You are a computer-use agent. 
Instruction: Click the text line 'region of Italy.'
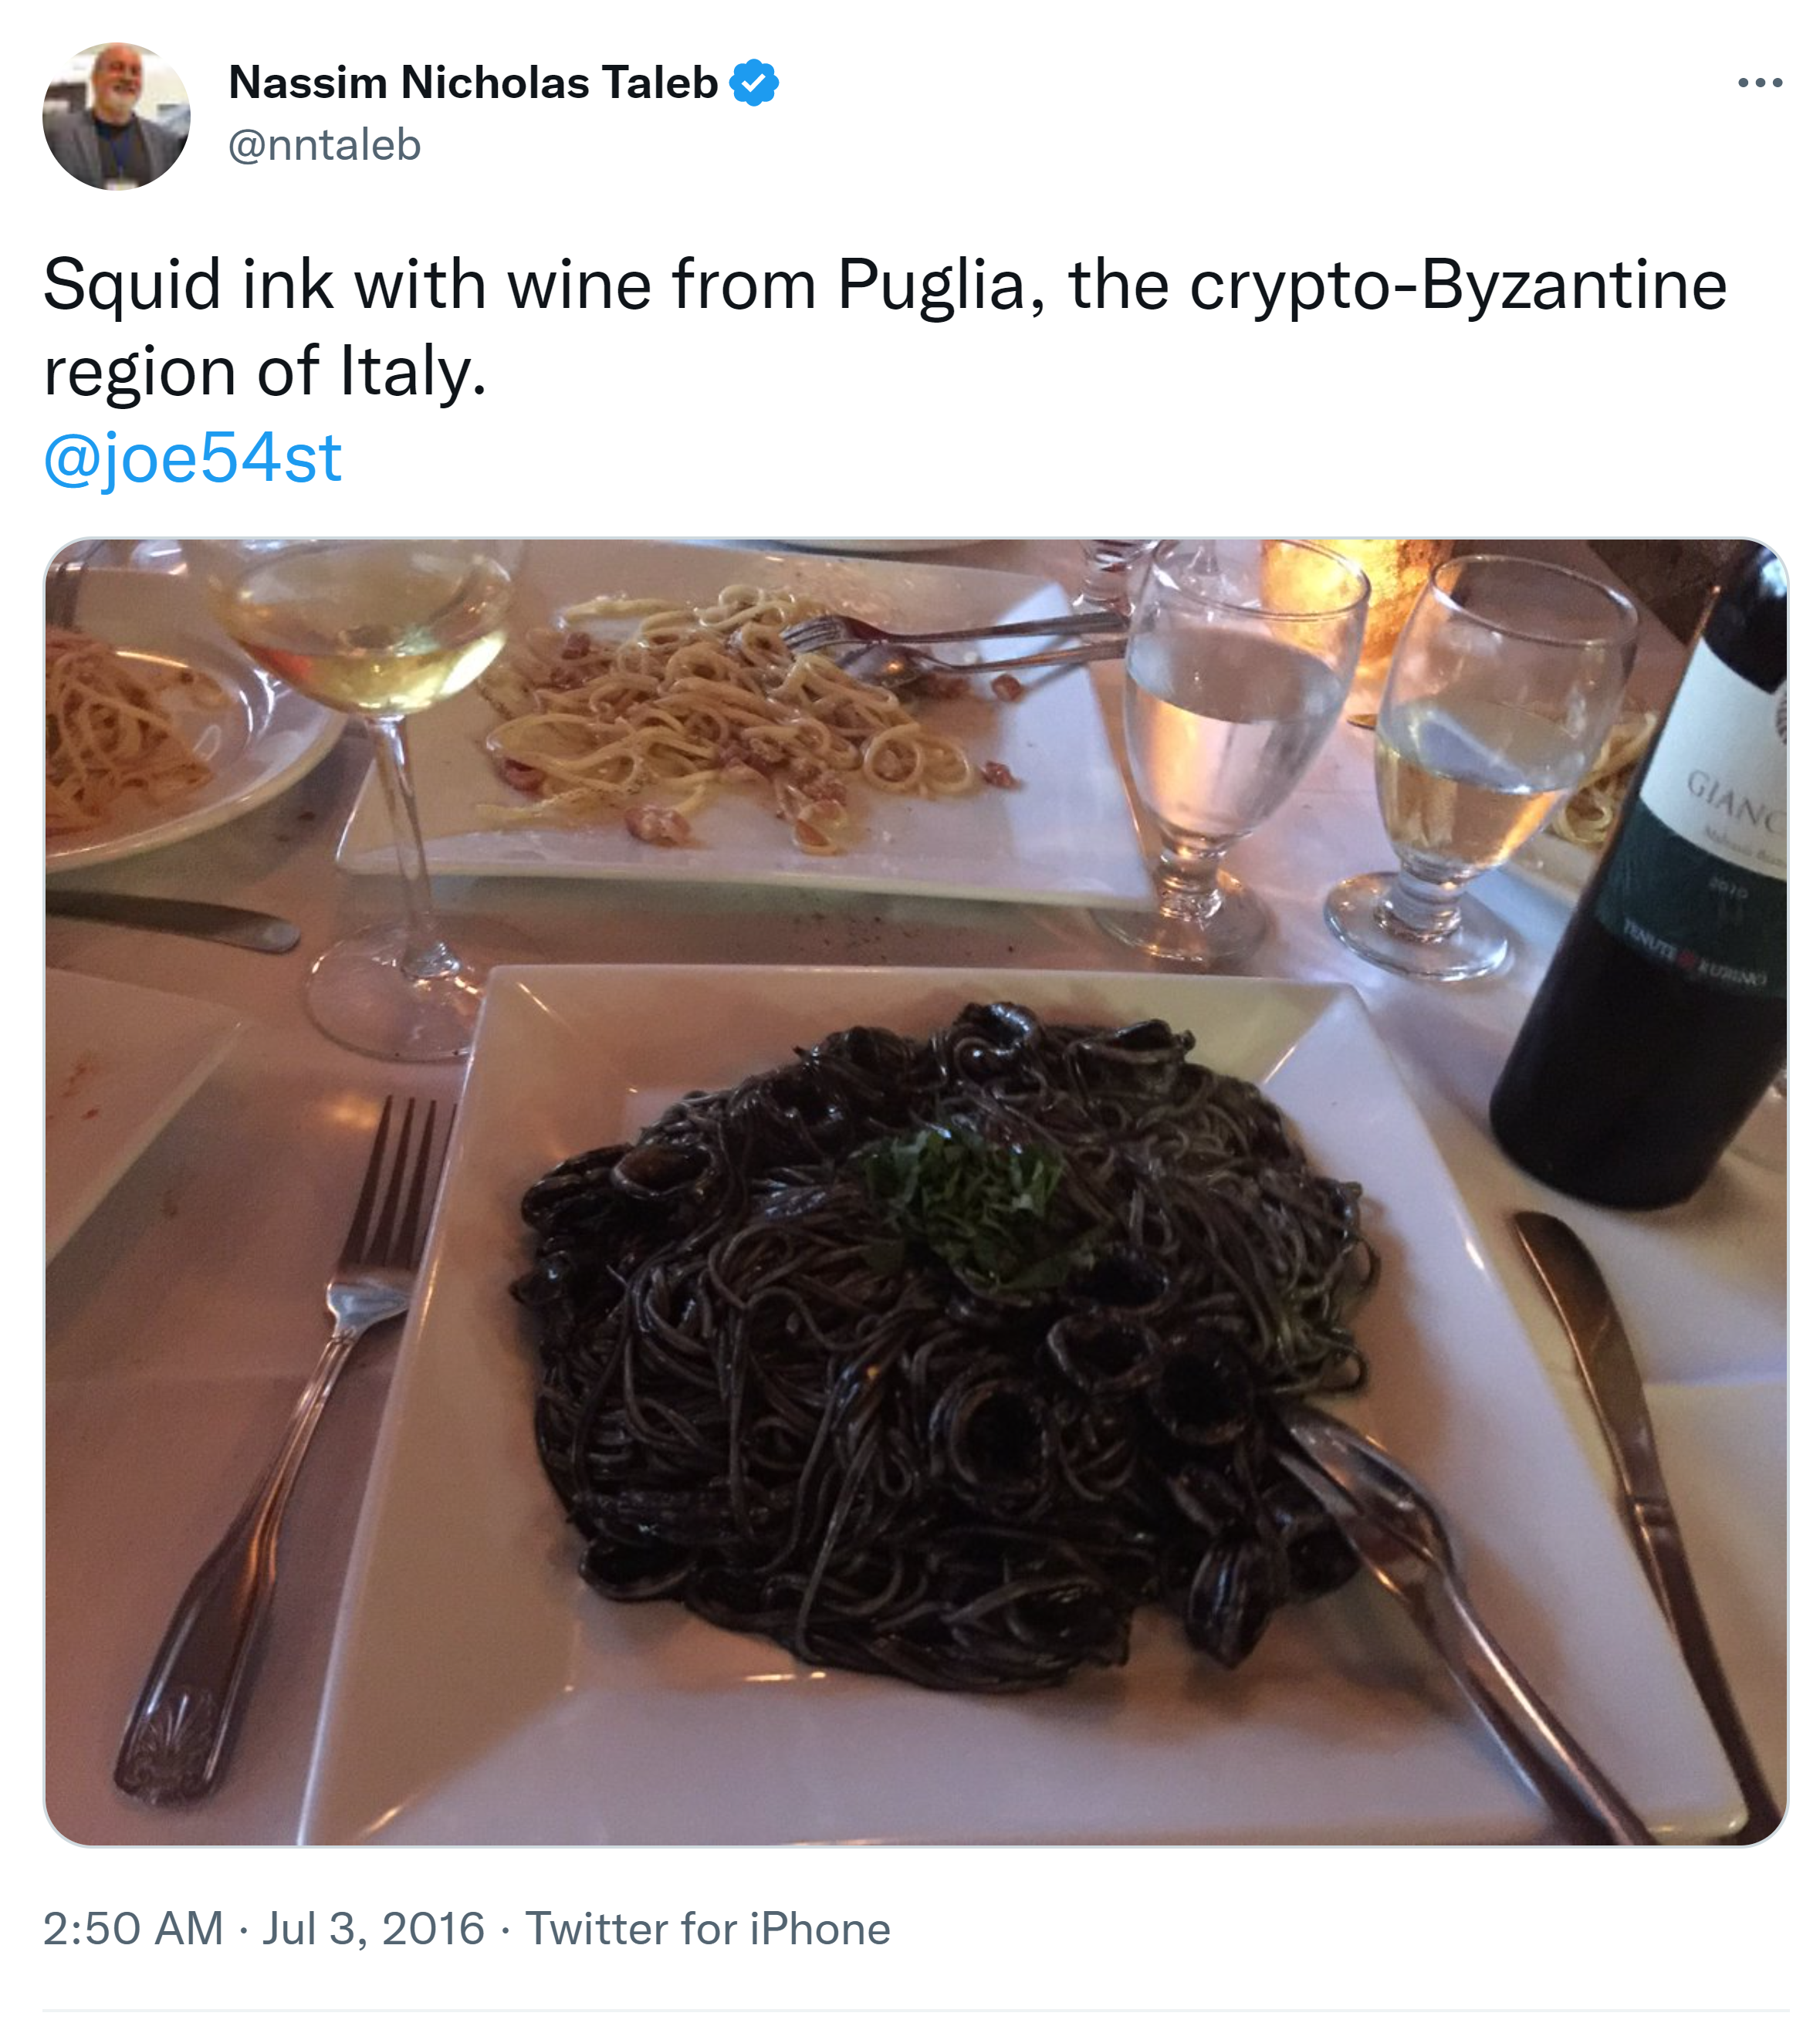264,372
